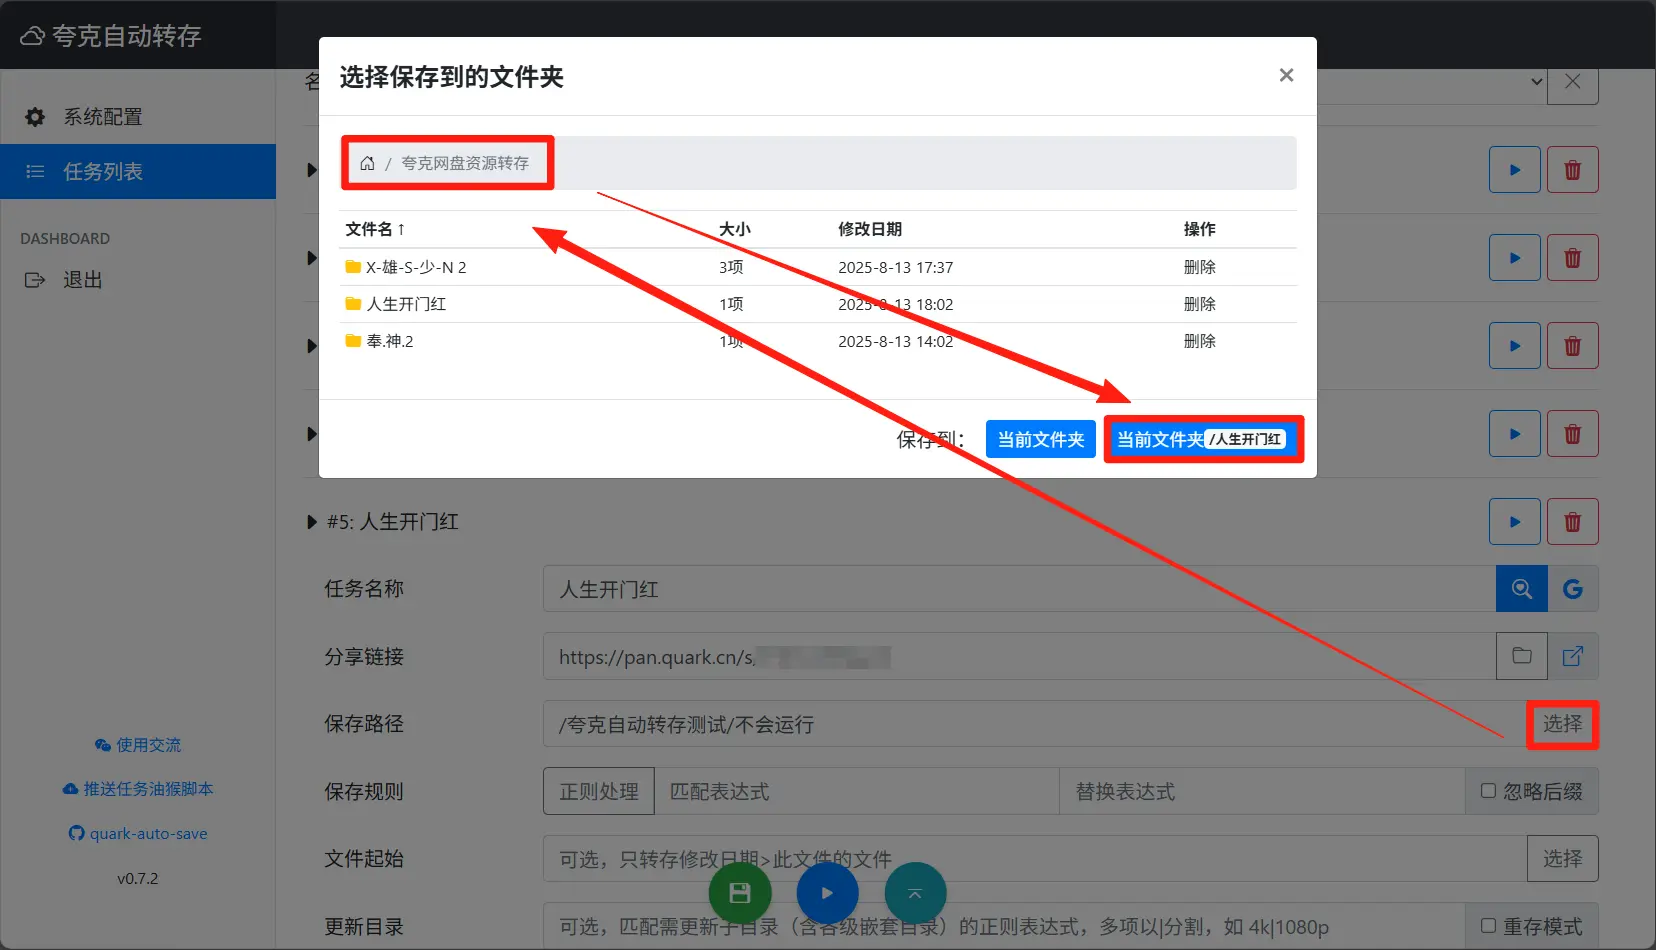This screenshot has height=950, width=1656.
Task: Click 删除 for the 奉.神.2 folder
Action: [x=1199, y=341]
